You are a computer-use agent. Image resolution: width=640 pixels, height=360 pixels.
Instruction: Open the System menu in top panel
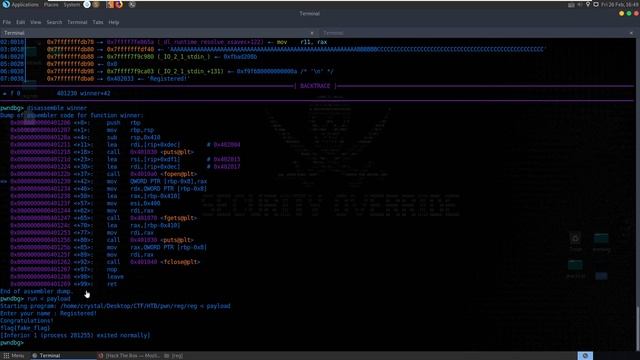pyautogui.click(x=71, y=4)
